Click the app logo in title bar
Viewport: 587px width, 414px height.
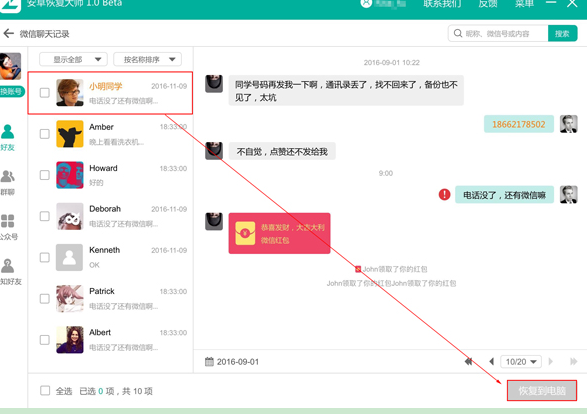click(x=10, y=5)
